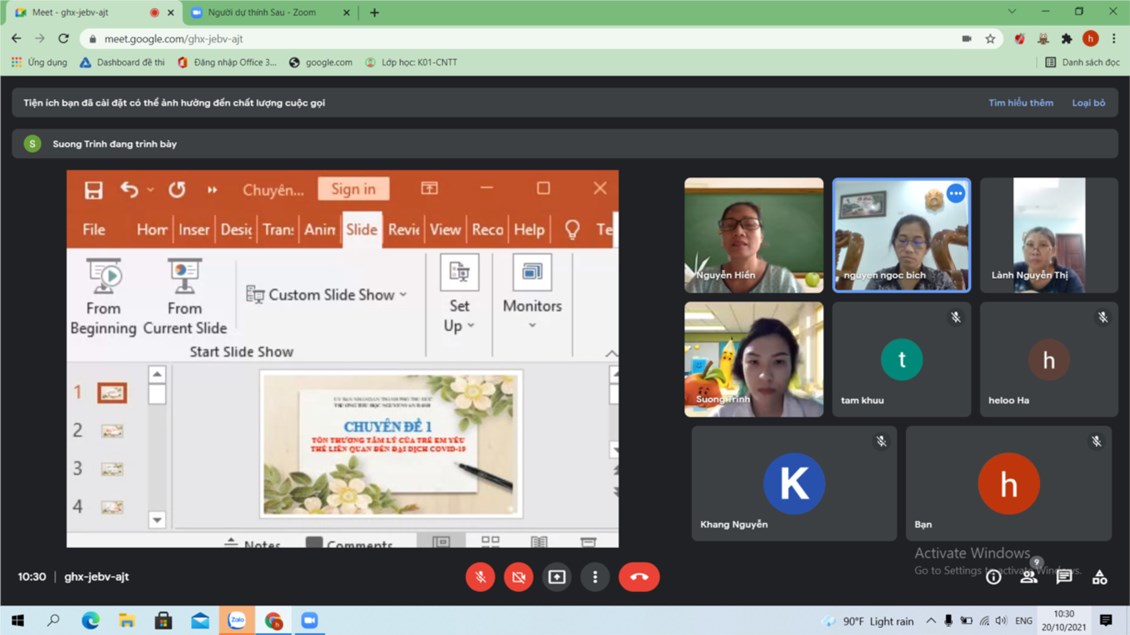Expand the quick access toolbar overflow

[x=212, y=190]
